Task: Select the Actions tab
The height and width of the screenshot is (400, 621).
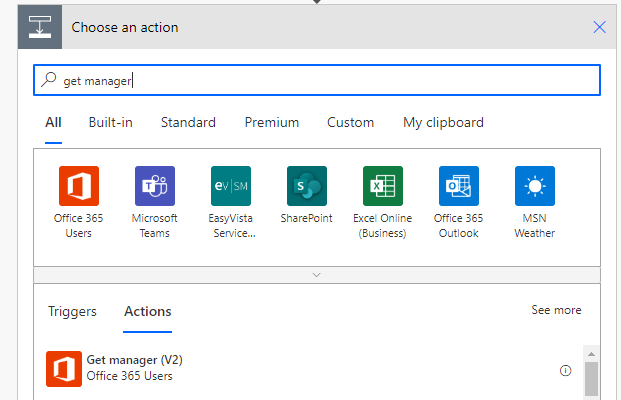Action: pos(148,311)
